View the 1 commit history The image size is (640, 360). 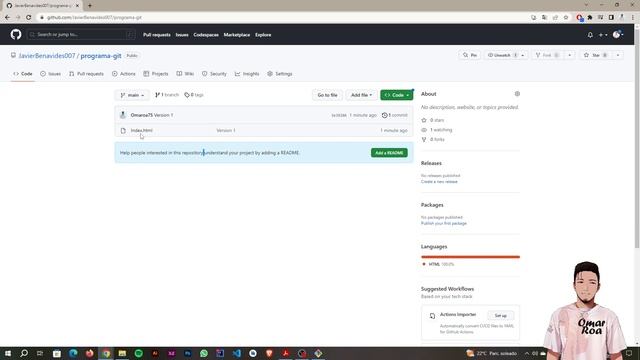click(394, 115)
